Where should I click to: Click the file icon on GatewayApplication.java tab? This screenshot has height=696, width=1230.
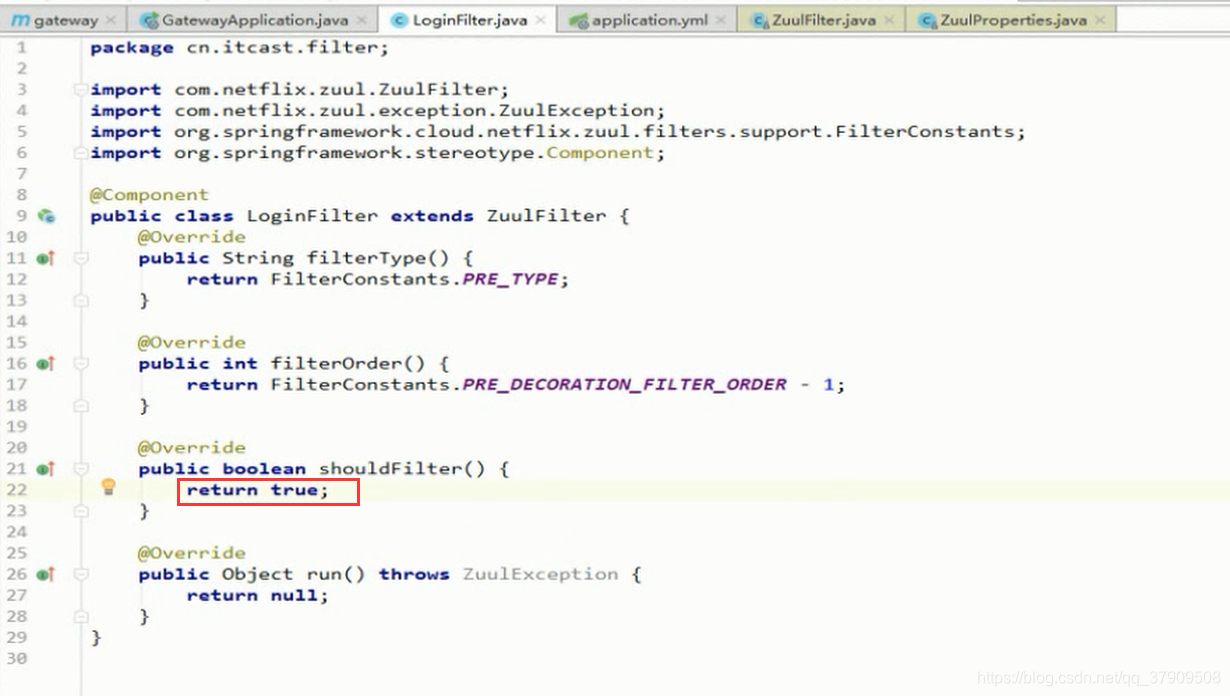[150, 20]
